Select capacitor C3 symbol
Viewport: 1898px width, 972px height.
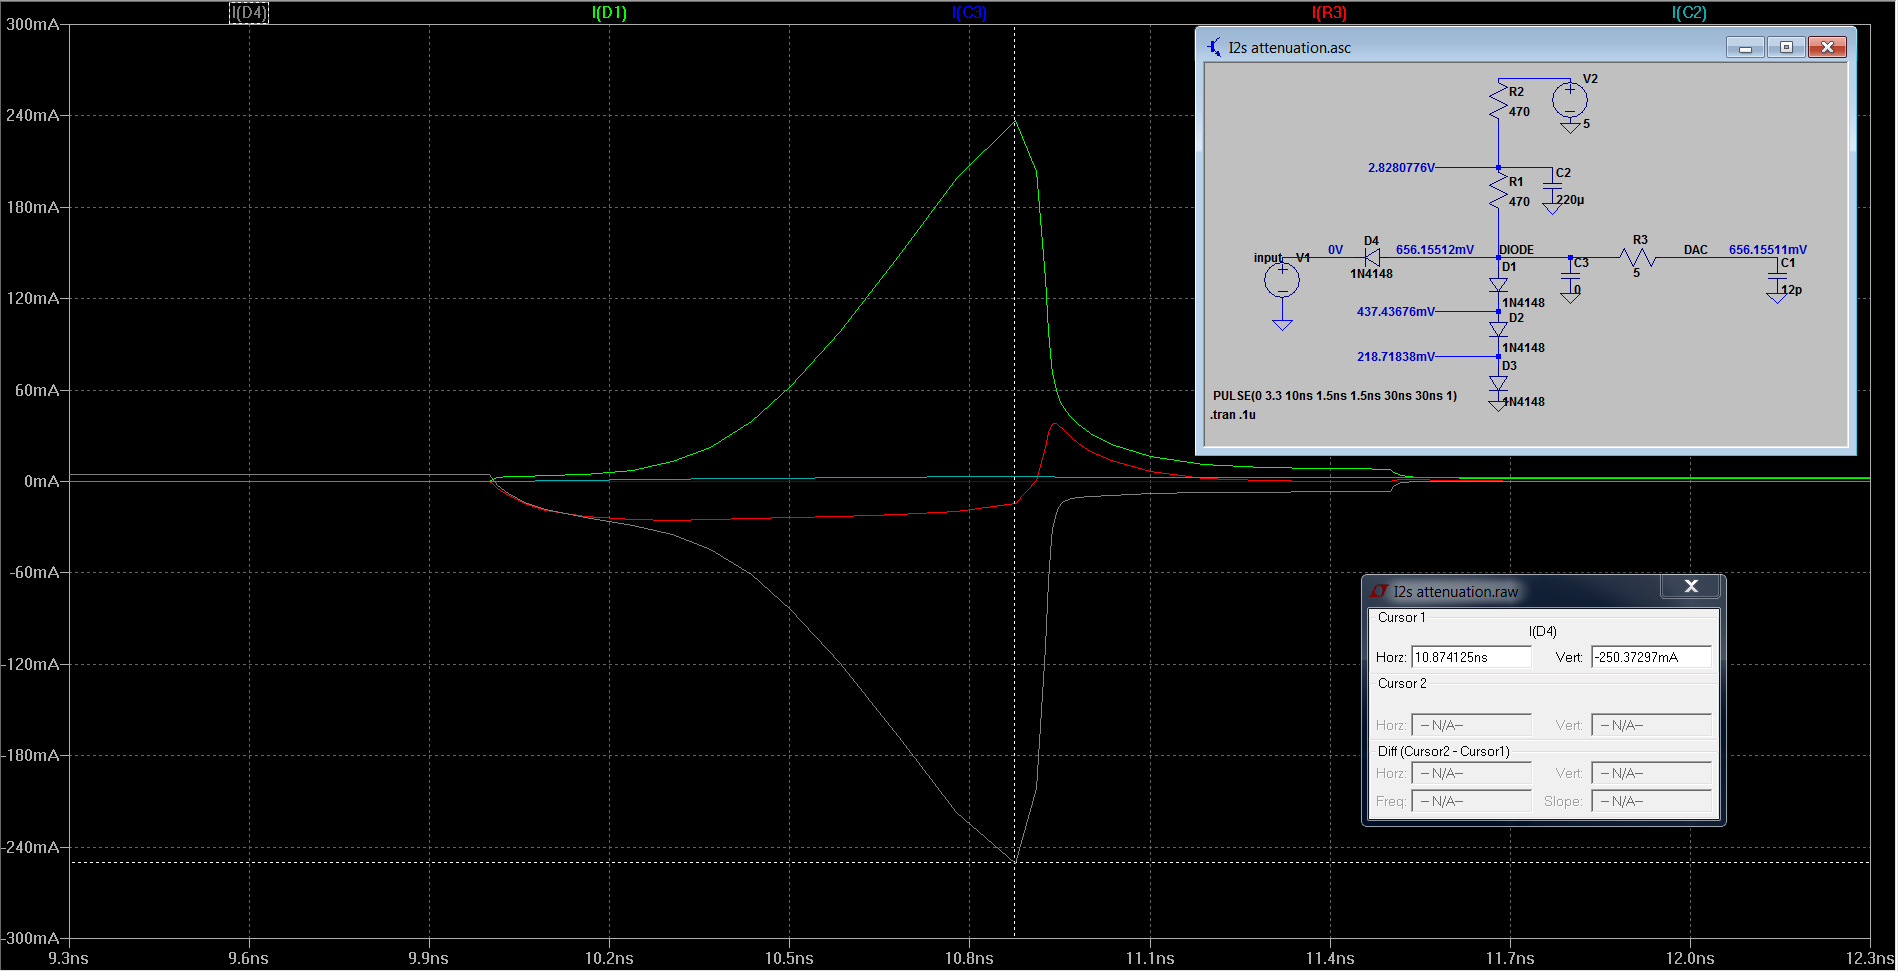[1570, 276]
